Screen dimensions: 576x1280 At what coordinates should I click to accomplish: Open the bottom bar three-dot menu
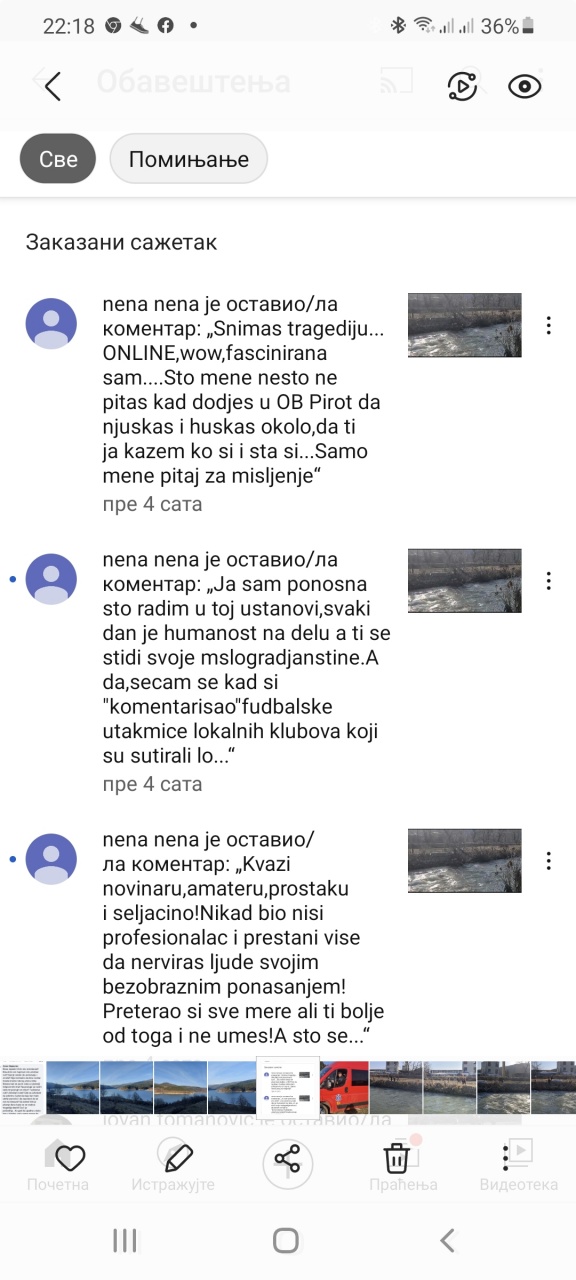pyautogui.click(x=506, y=1159)
